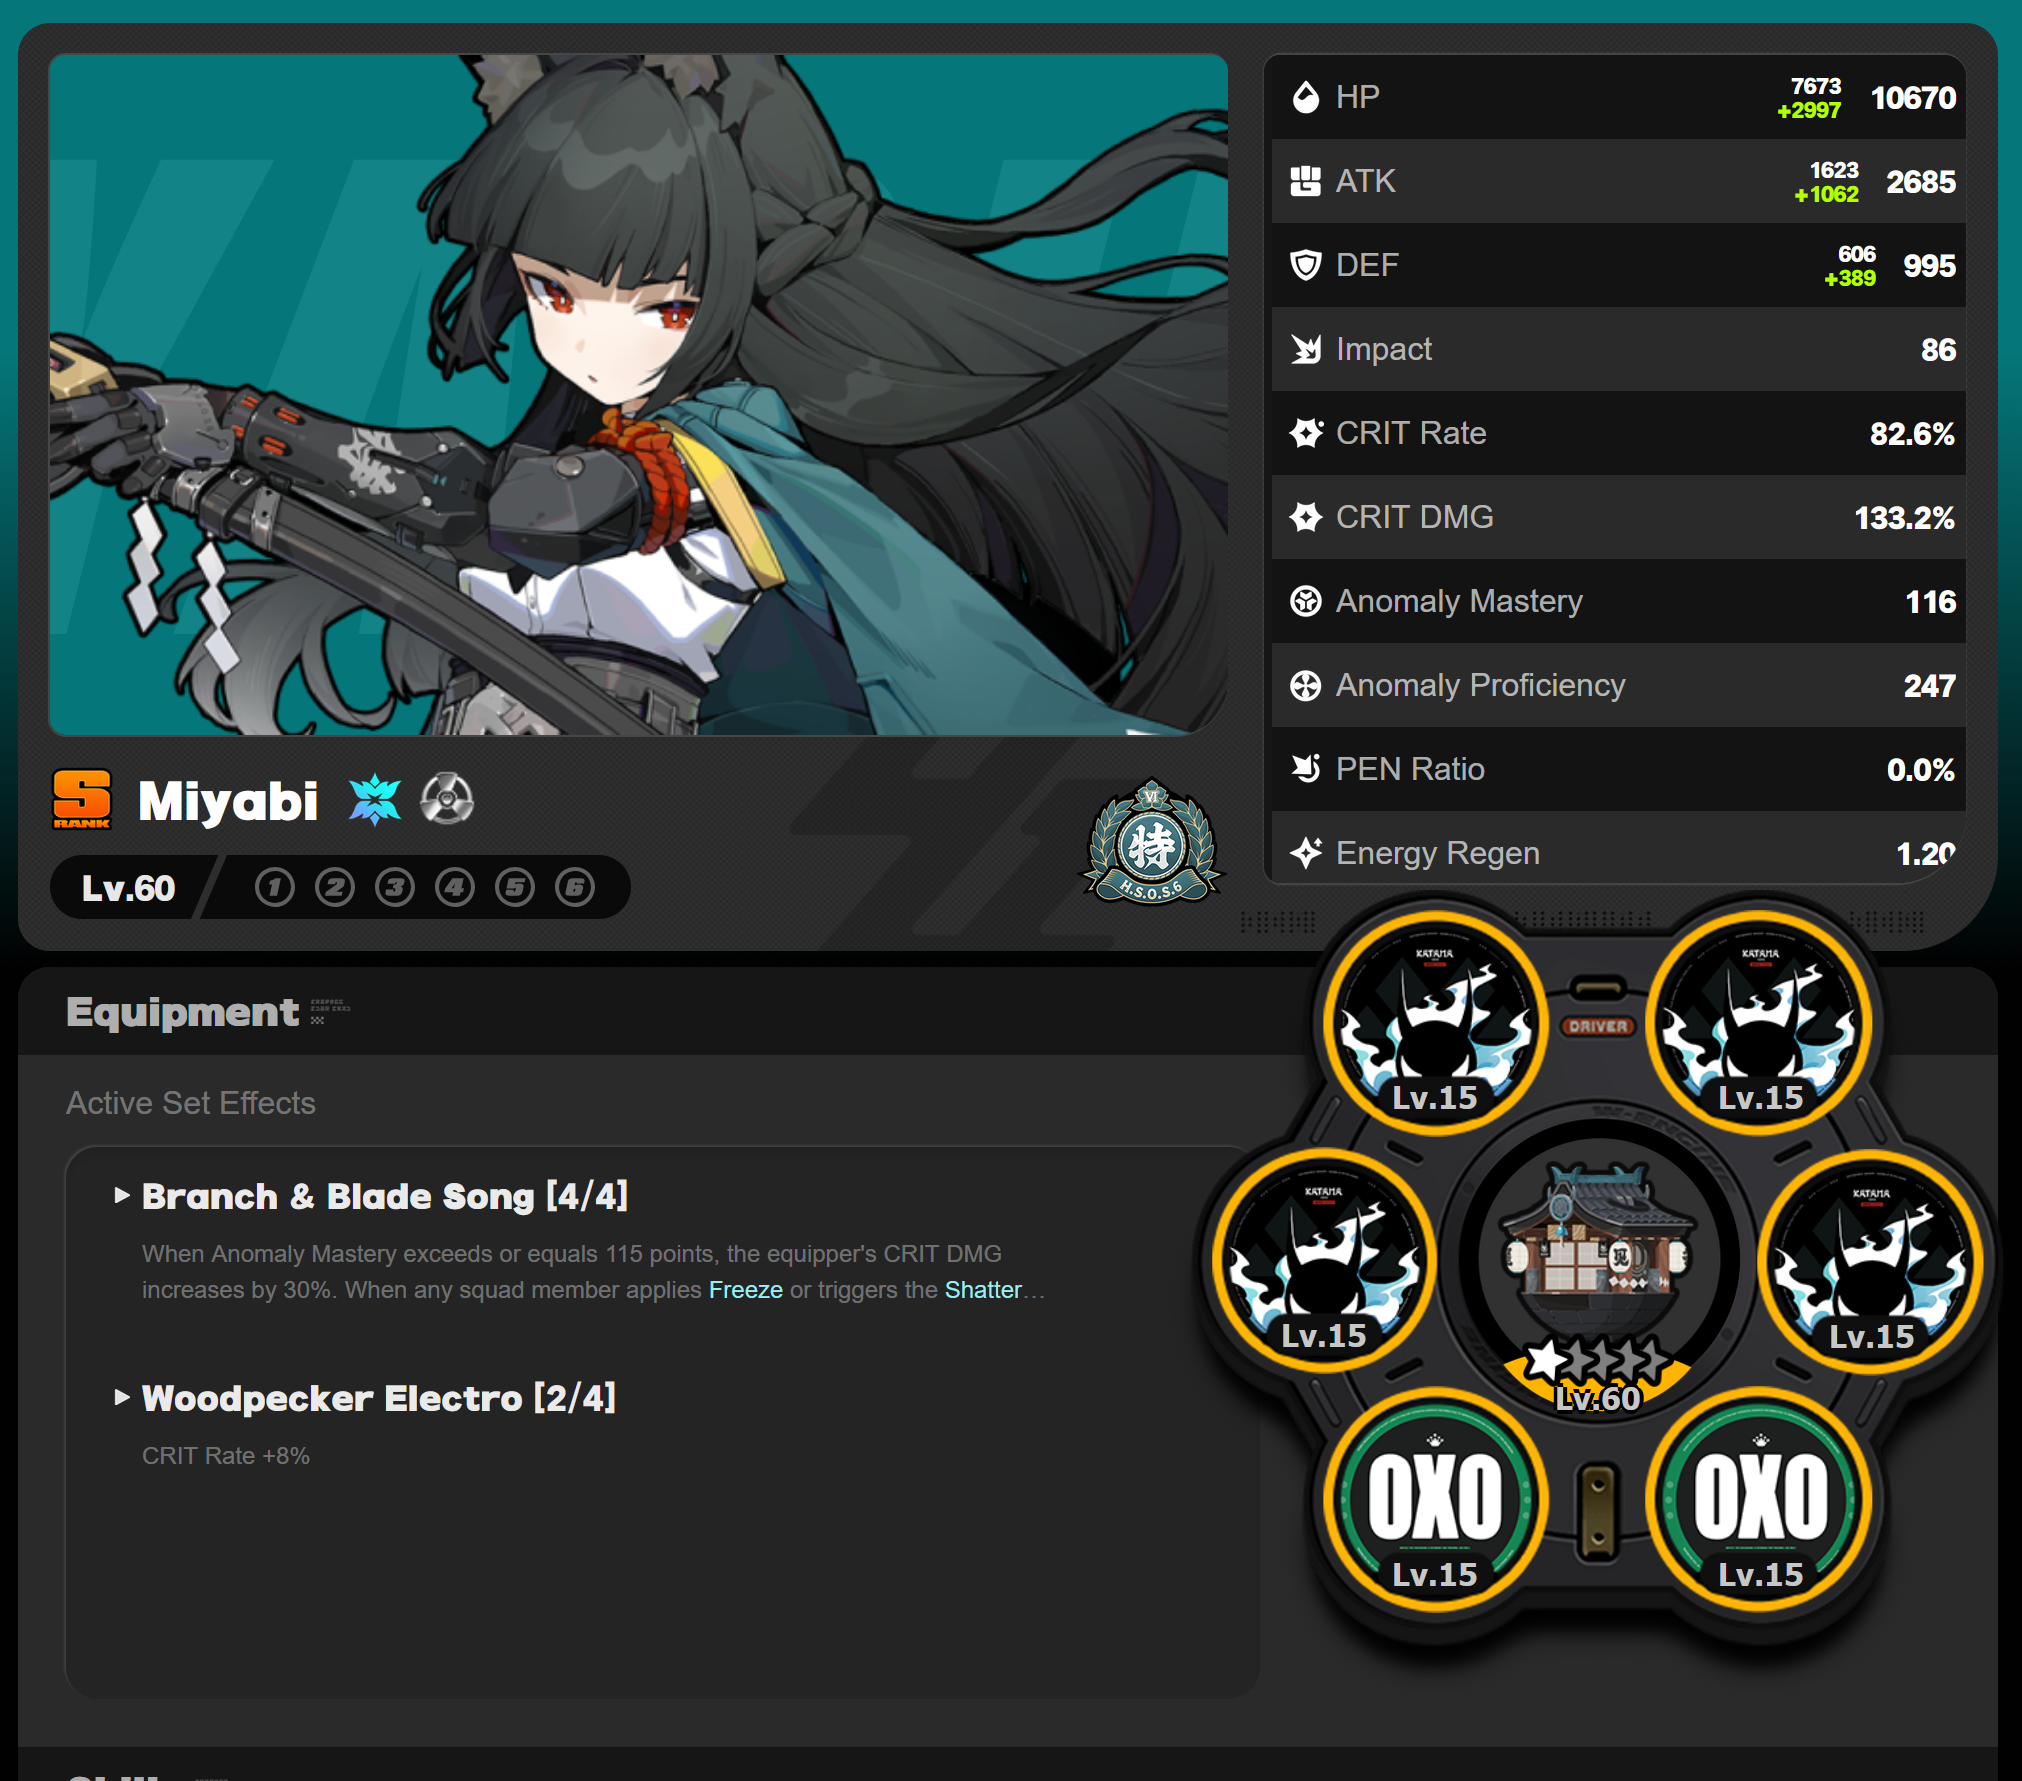Click the Miyabi character portrait
This screenshot has width=2022, height=1781.
[x=638, y=395]
